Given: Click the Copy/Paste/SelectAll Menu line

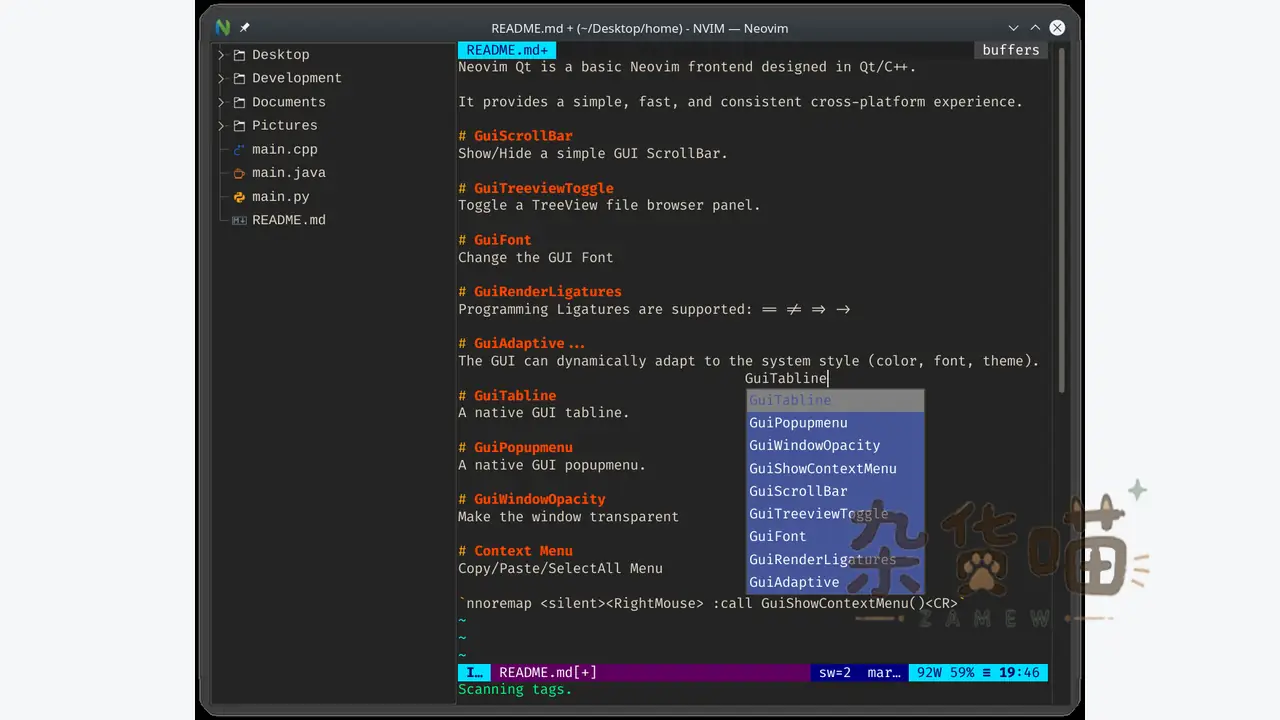Looking at the screenshot, I should (560, 568).
